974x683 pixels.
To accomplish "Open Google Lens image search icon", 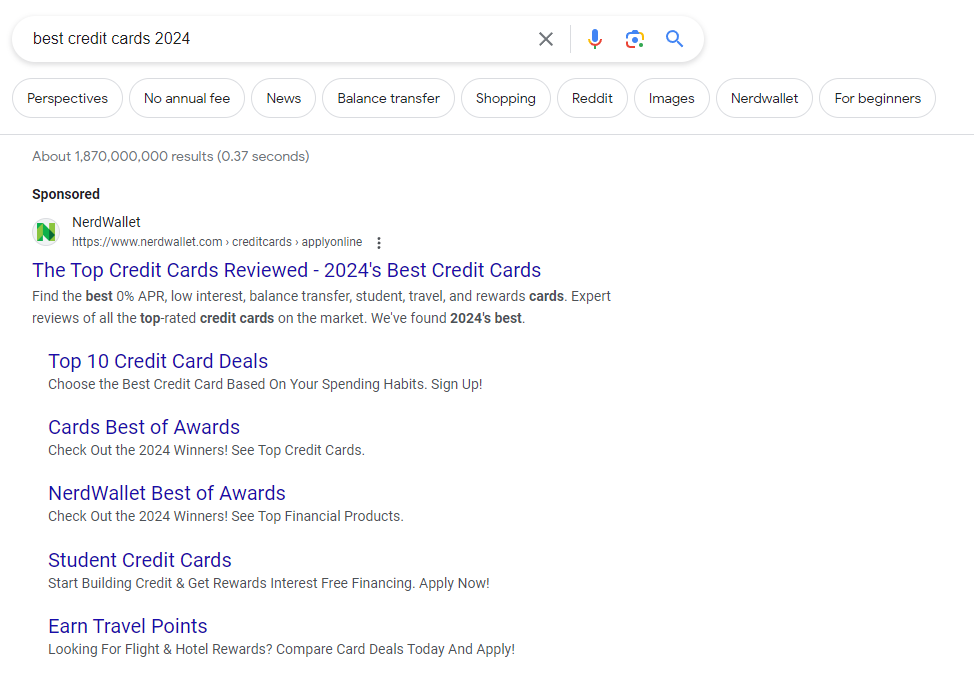I will 634,39.
